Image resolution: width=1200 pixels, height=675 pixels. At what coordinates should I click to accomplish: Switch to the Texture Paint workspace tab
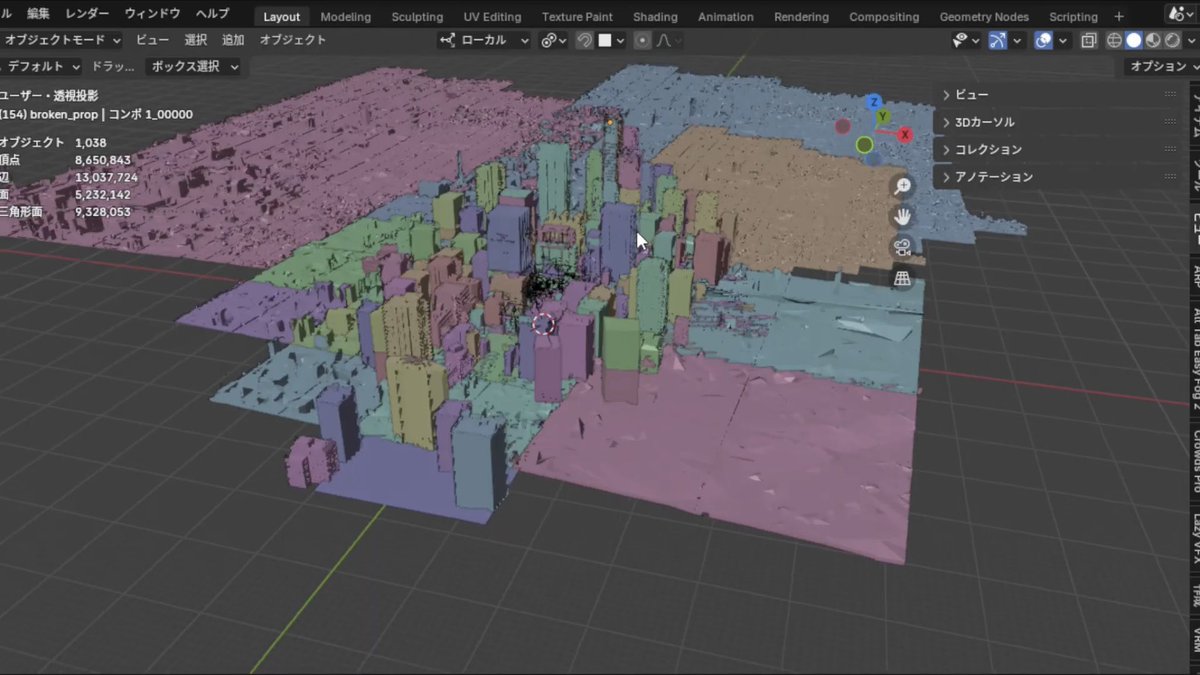[x=577, y=16]
